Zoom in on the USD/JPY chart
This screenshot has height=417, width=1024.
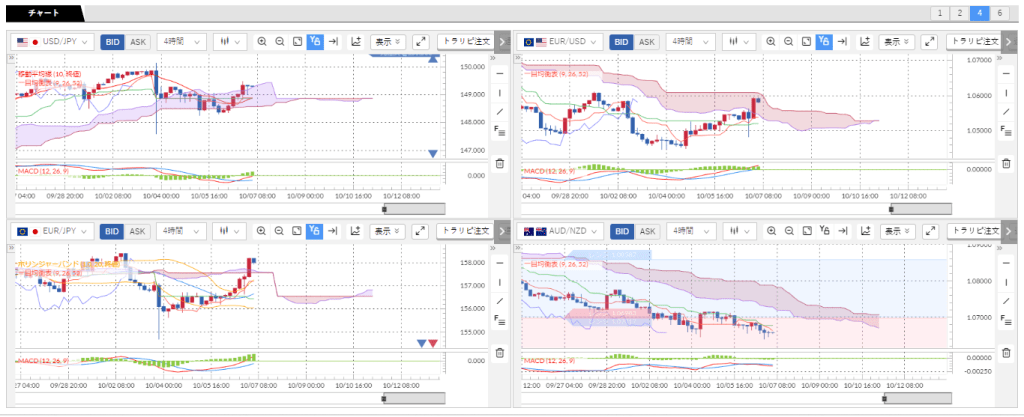pos(262,42)
